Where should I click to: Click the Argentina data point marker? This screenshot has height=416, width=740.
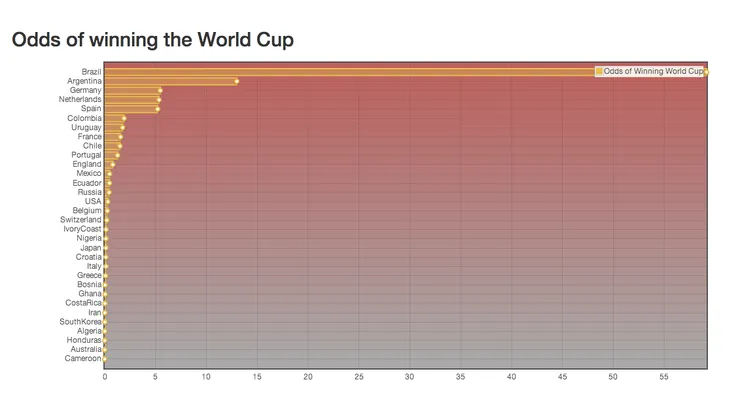pos(237,81)
